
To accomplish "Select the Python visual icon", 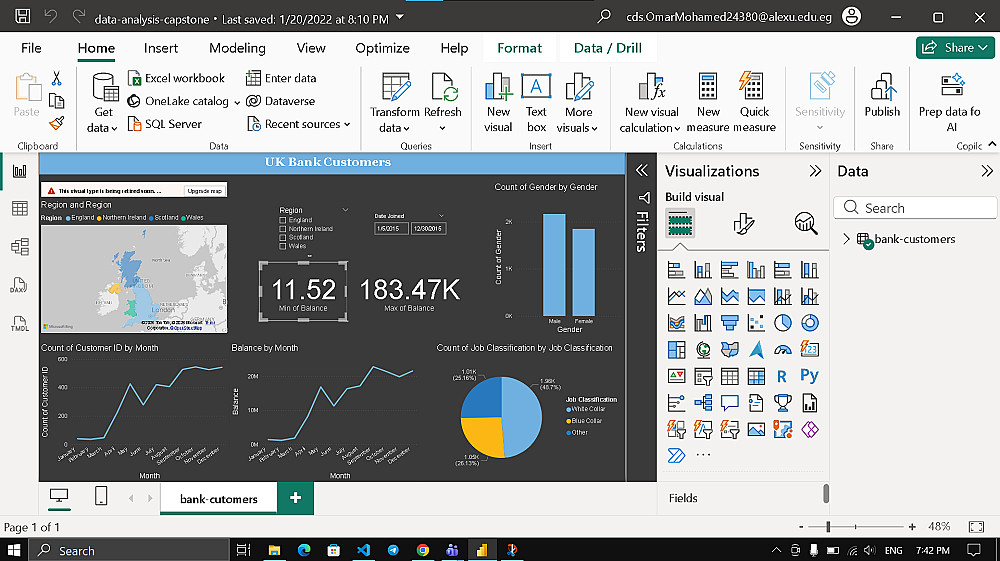I will tap(809, 376).
